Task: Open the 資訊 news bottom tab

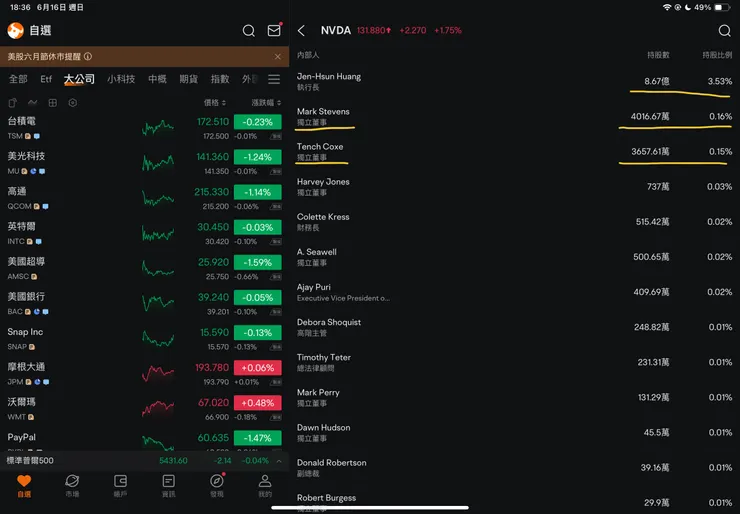Action: [168, 486]
